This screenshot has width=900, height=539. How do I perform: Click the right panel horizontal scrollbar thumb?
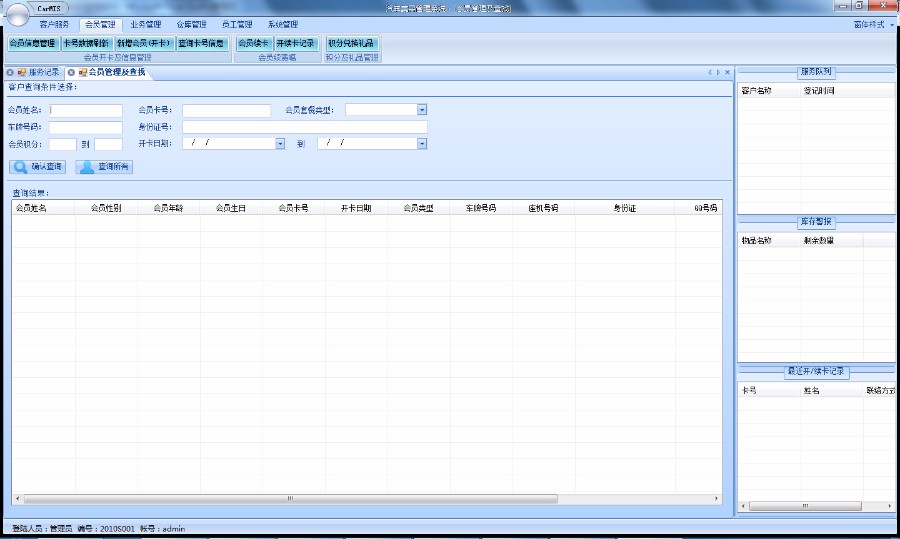pyautogui.click(x=805, y=506)
